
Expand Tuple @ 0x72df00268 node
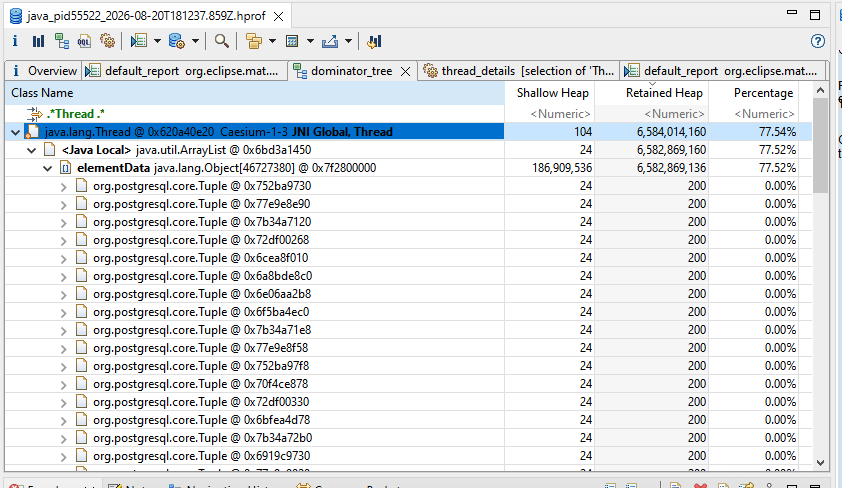63,241
